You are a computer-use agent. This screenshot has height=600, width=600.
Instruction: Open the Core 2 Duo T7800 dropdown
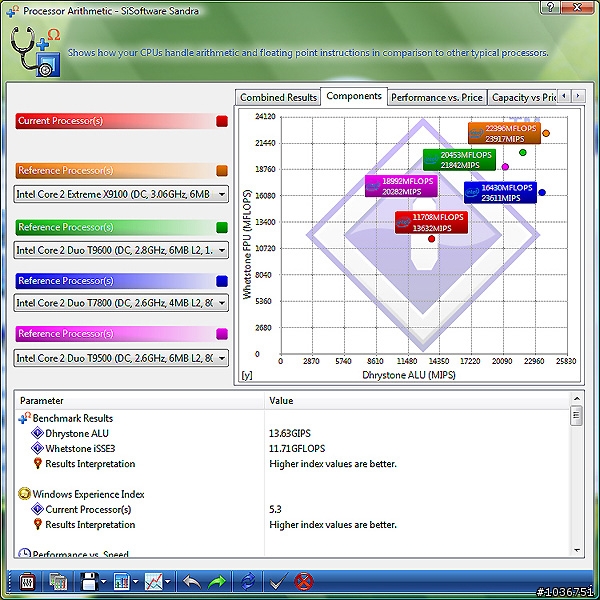tap(121, 303)
